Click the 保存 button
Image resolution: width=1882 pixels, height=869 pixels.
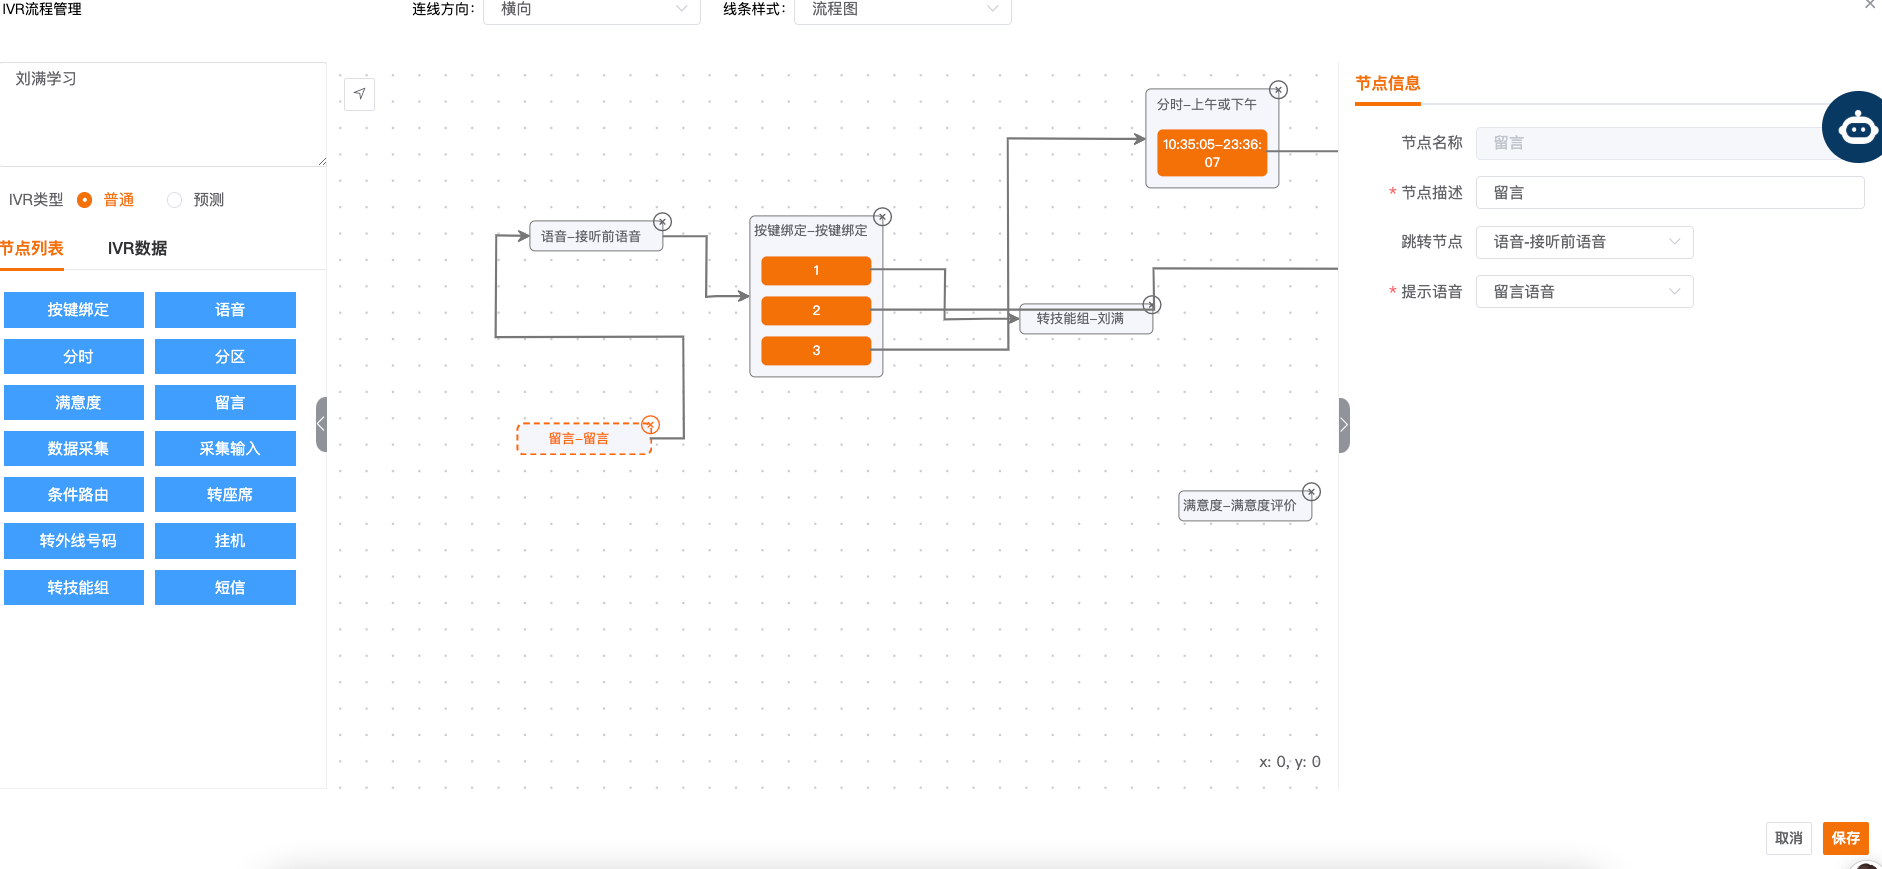(1845, 838)
